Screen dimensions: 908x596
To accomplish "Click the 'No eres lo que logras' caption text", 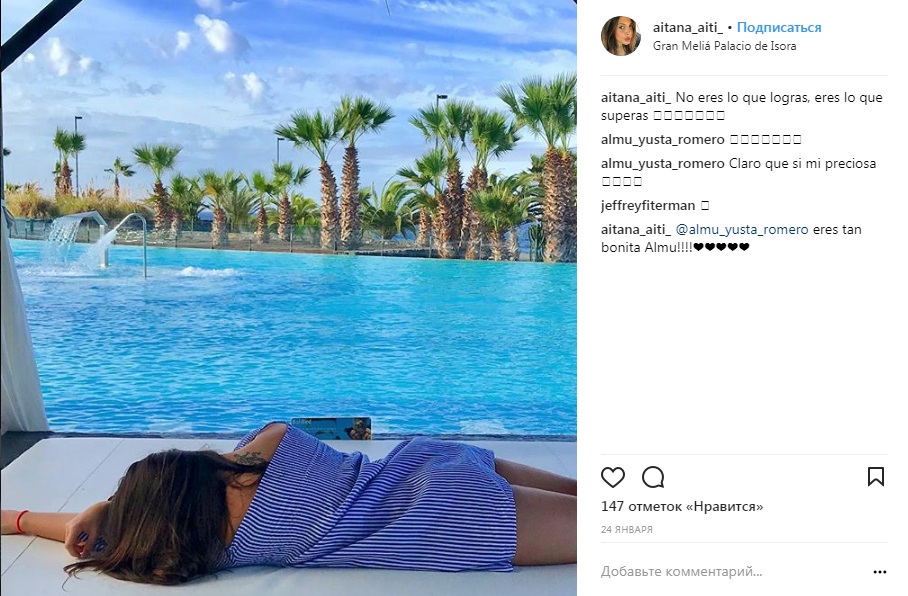I will [742, 107].
